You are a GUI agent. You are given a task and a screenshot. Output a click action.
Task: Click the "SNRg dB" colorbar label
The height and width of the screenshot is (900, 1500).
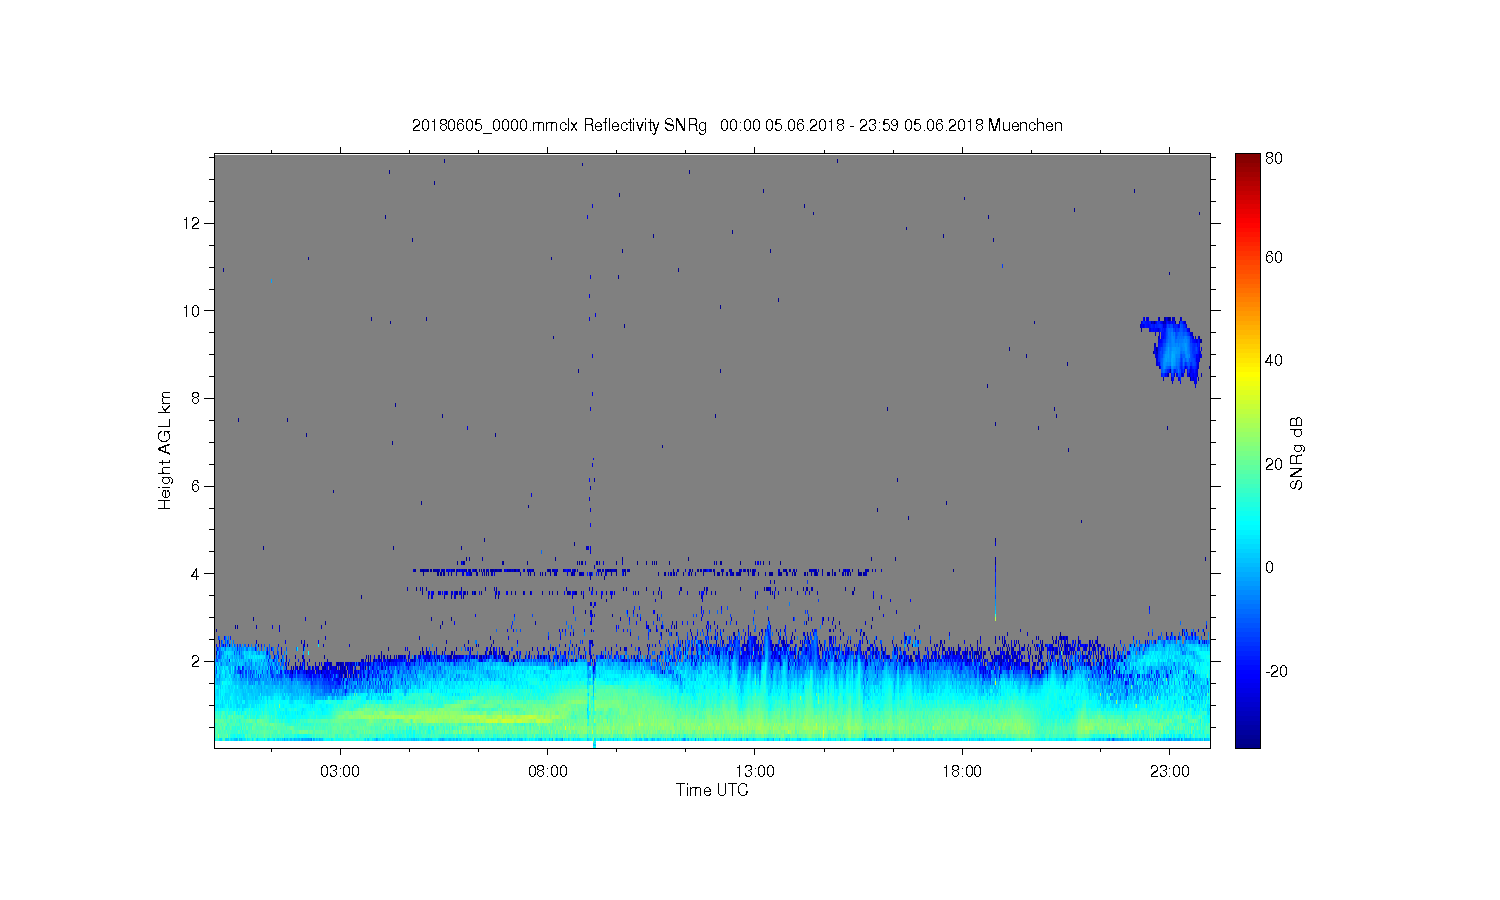1297,453
